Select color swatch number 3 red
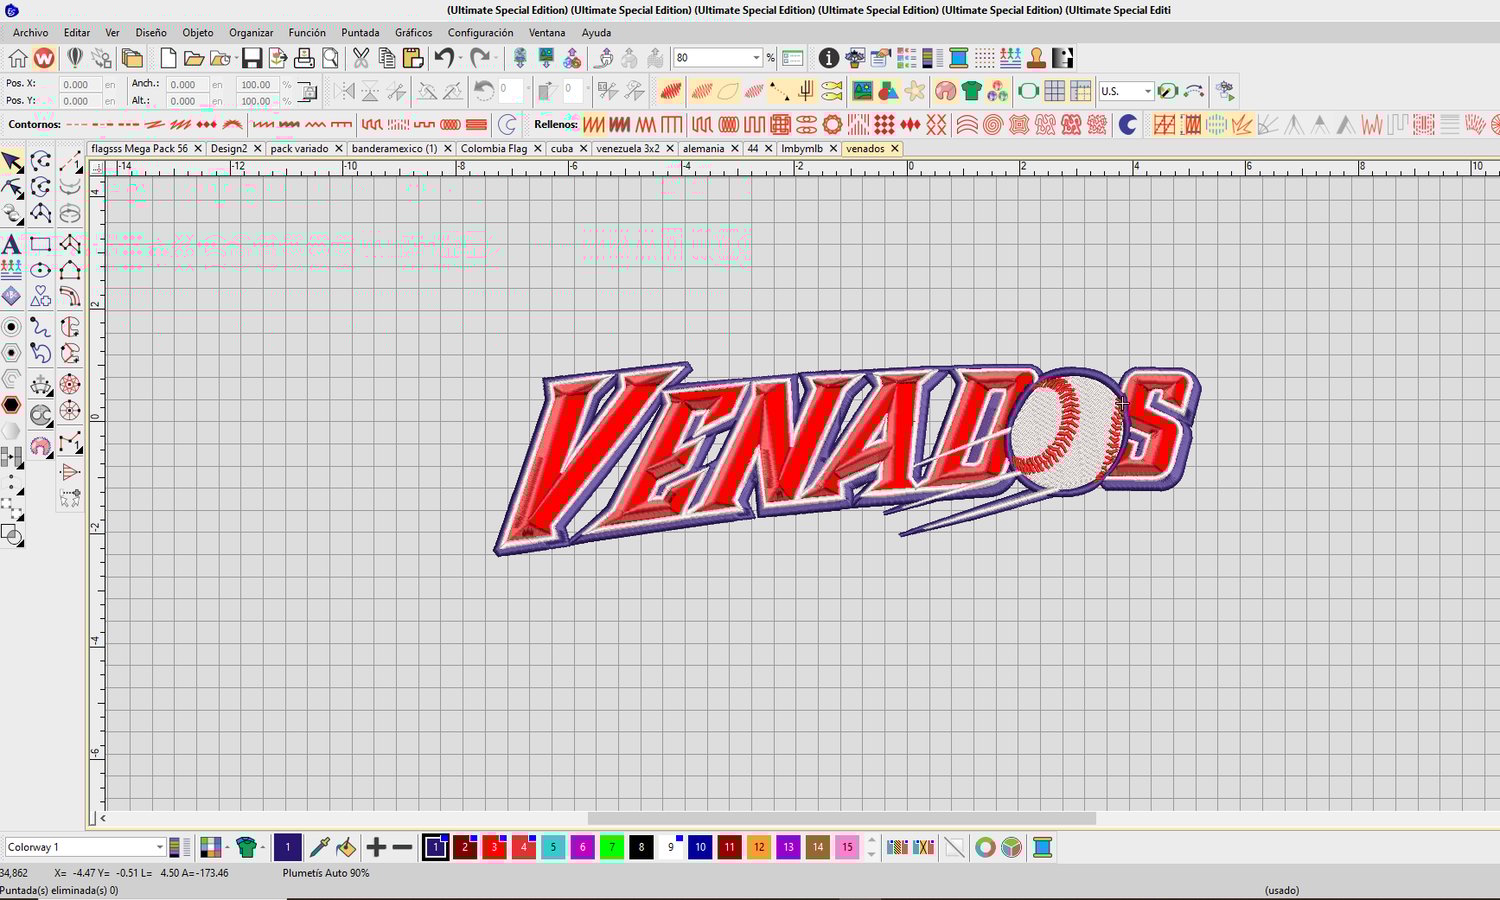The width and height of the screenshot is (1500, 900). click(494, 848)
